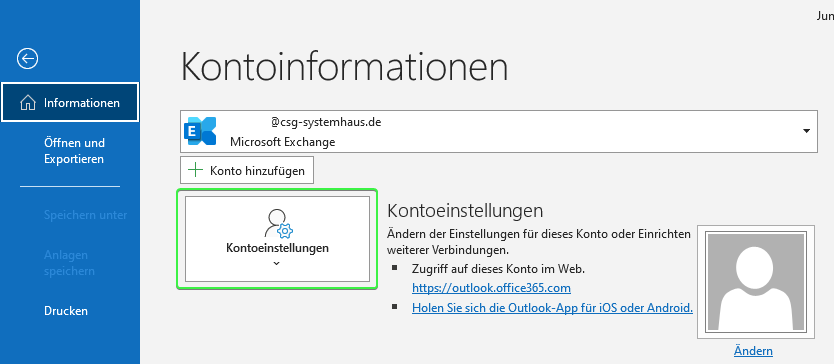Open the outlook.office365.com link
Image resolution: width=834 pixels, height=364 pixels.
click(491, 288)
